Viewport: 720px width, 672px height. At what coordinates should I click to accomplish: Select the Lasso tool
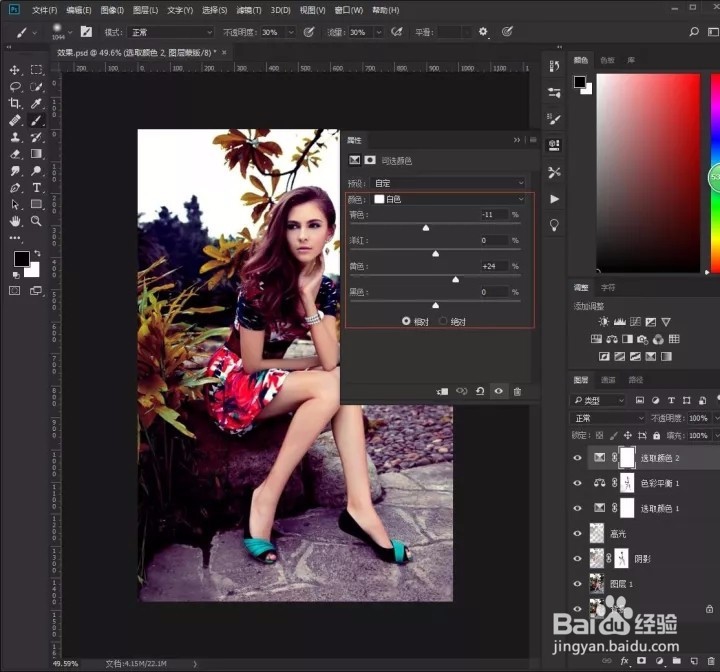pos(15,86)
